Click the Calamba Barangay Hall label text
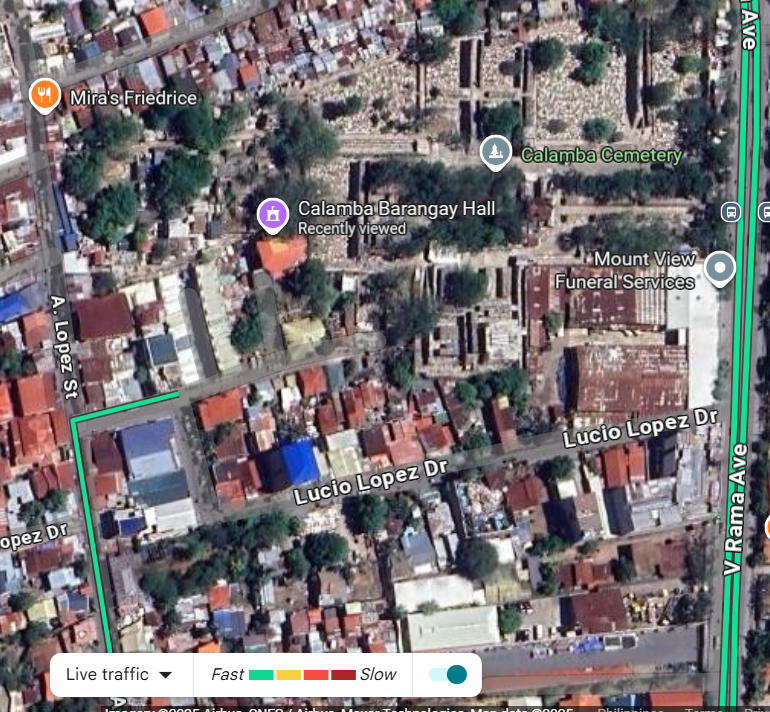The width and height of the screenshot is (770, 712). (396, 209)
